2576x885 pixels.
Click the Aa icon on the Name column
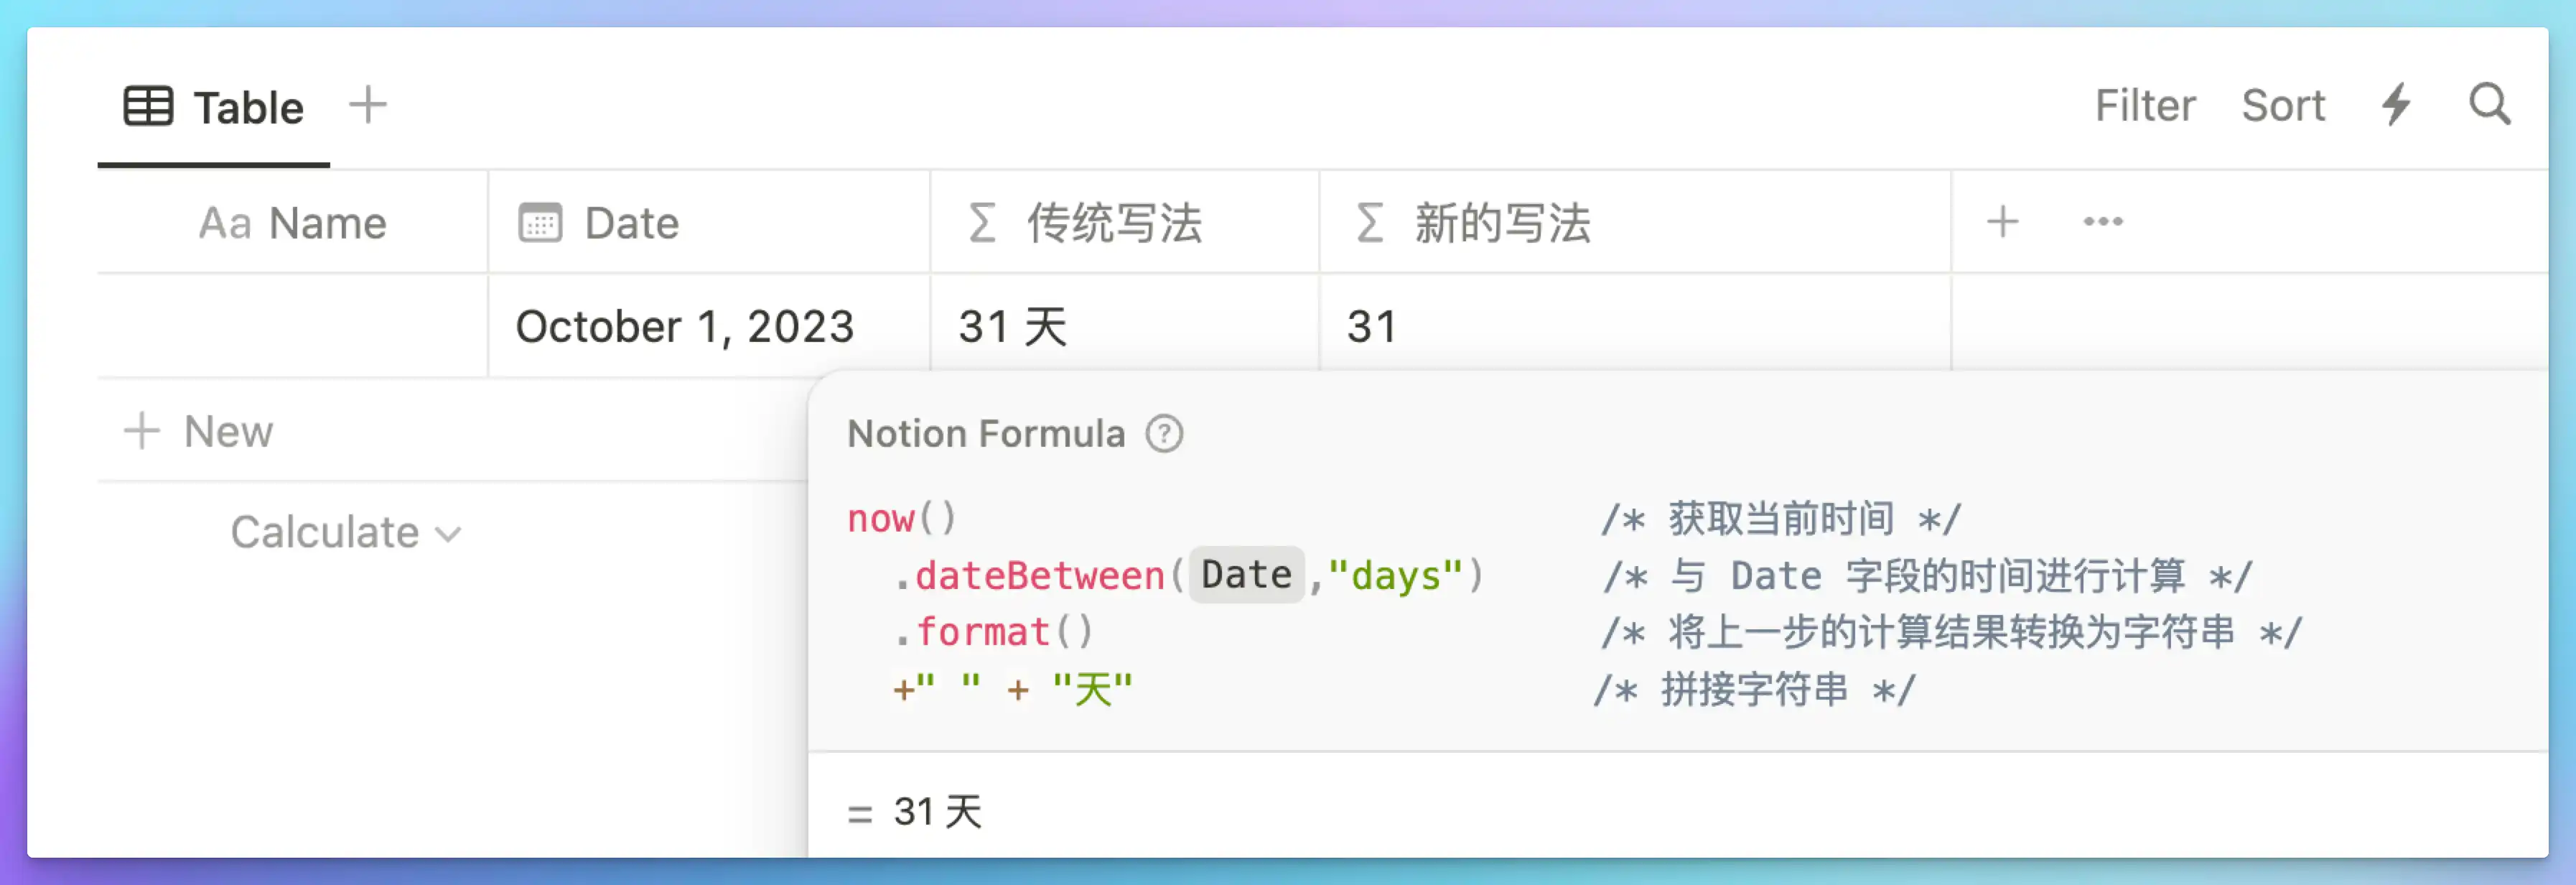click(x=228, y=222)
